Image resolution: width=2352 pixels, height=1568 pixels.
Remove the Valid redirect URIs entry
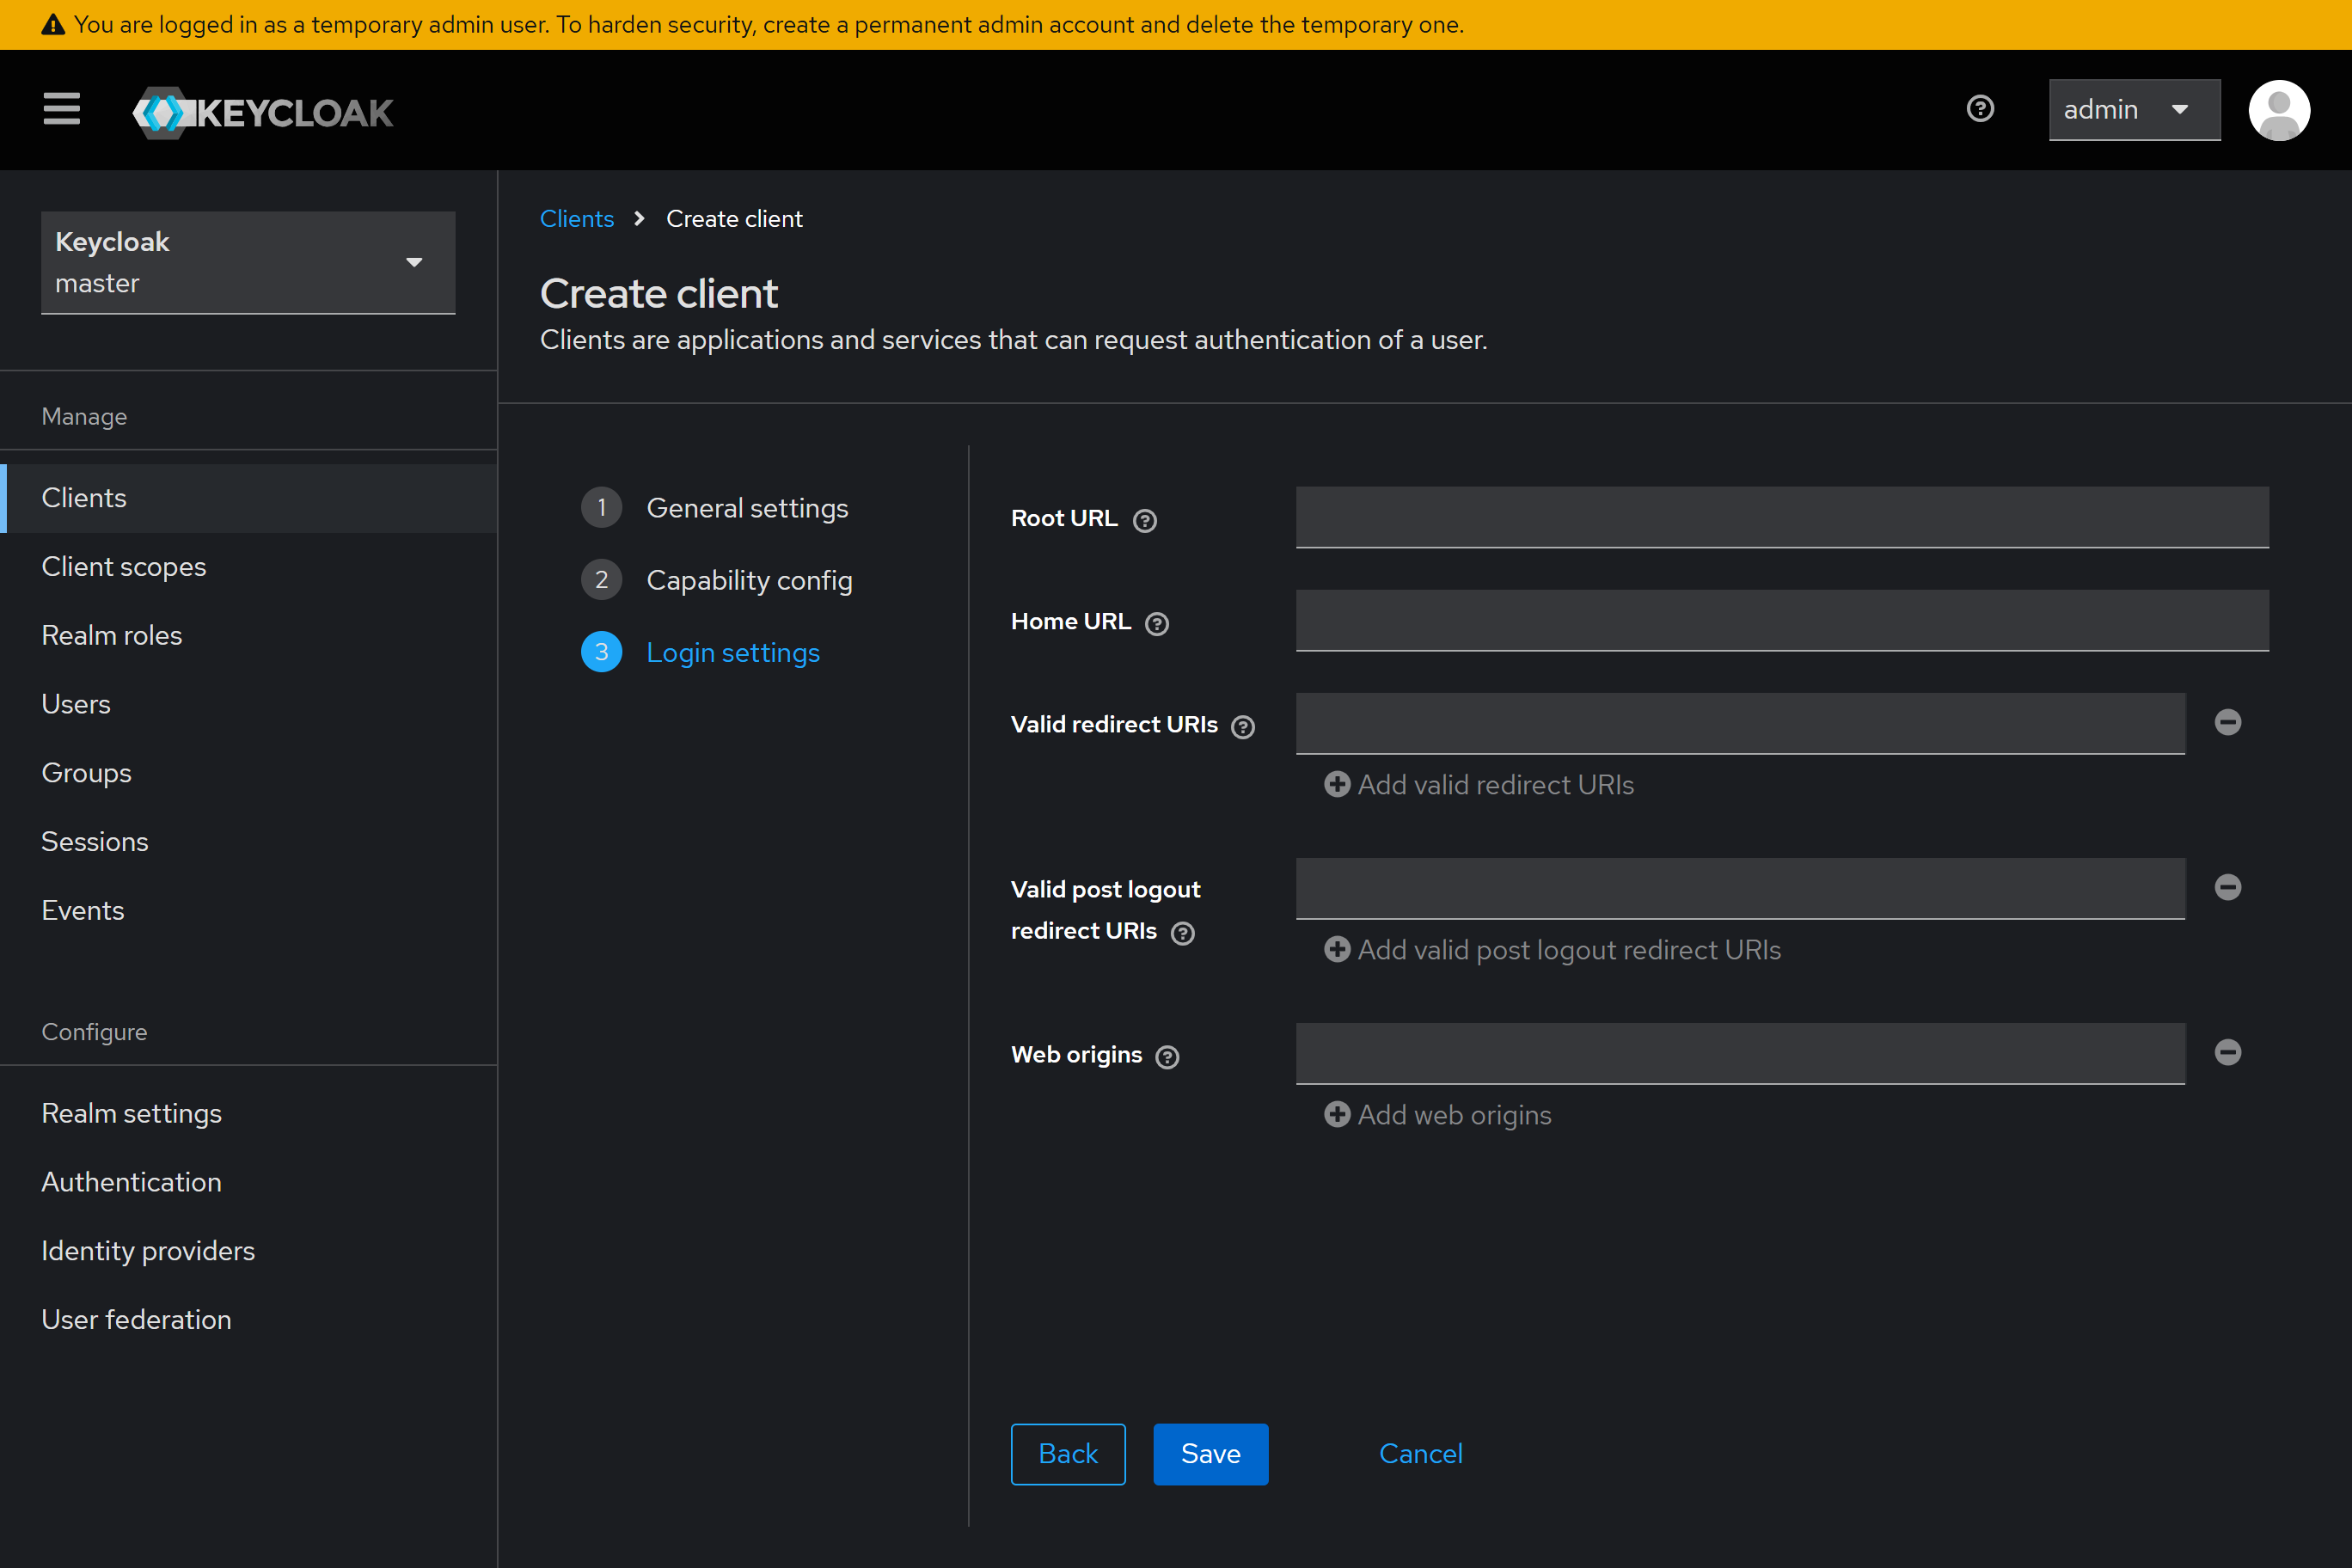[2227, 722]
